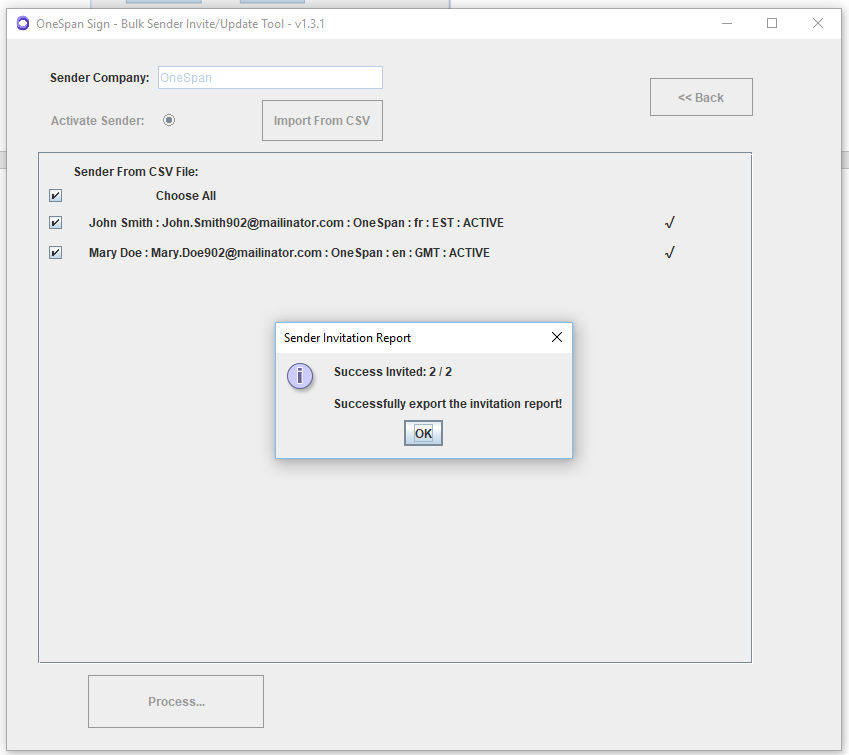The image size is (849, 755).
Task: Click the 'Success Invited: 2 / 2' message
Action: [x=393, y=372]
